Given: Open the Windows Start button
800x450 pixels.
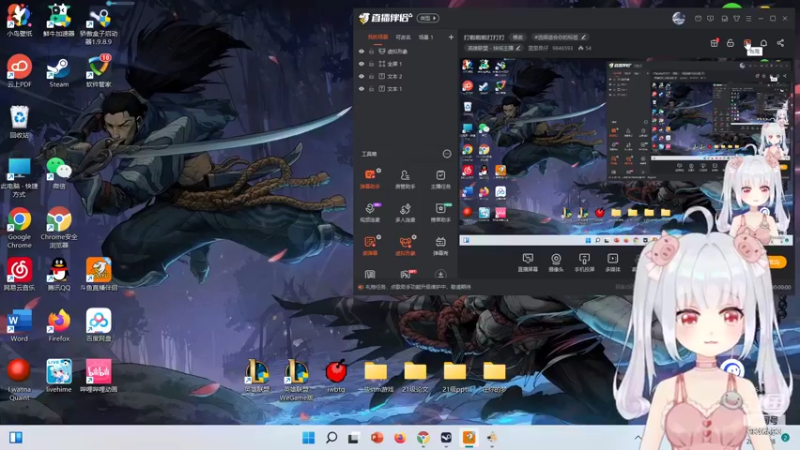Looking at the screenshot, I should (309, 438).
